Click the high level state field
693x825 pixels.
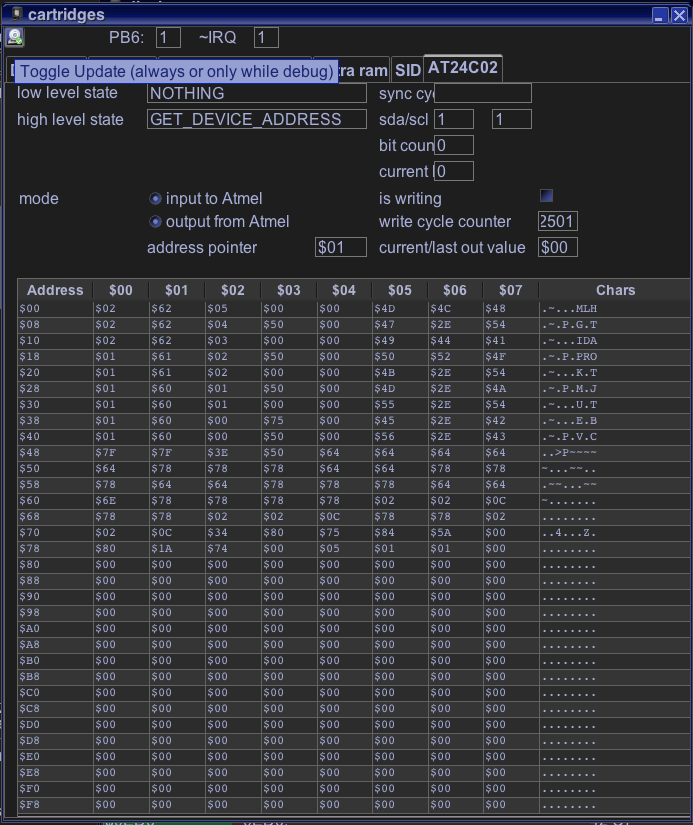[x=256, y=120]
